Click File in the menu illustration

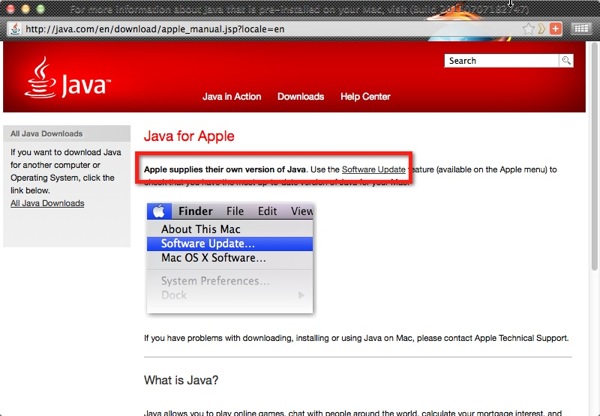pos(235,211)
